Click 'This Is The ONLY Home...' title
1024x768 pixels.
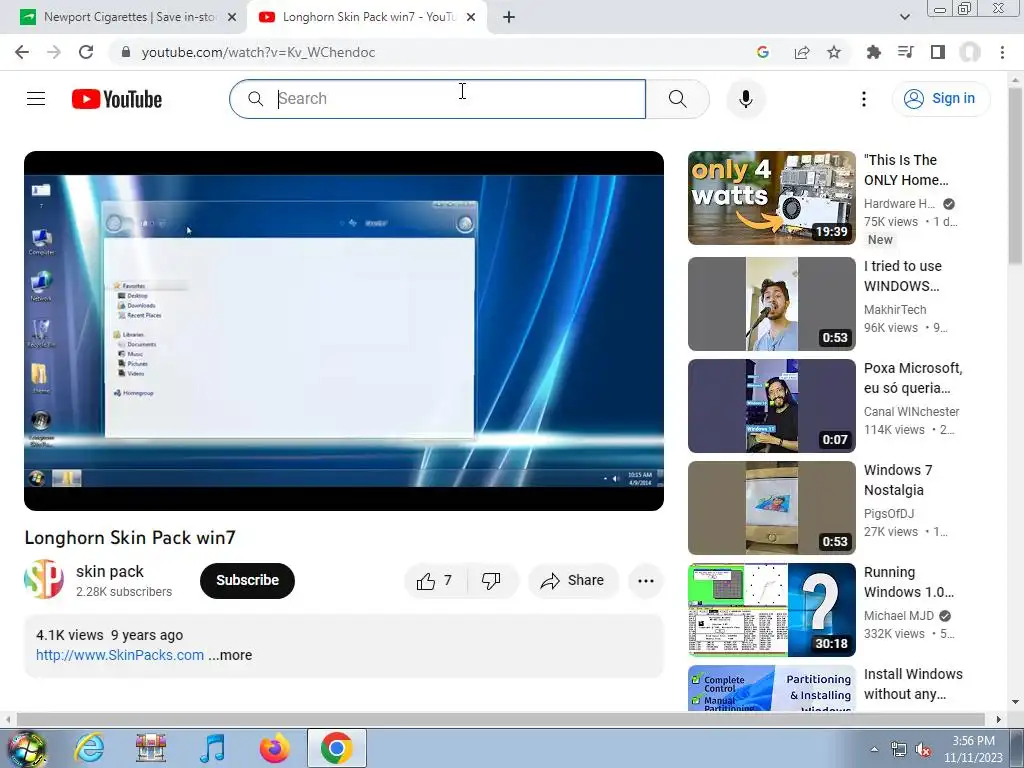[906, 170]
